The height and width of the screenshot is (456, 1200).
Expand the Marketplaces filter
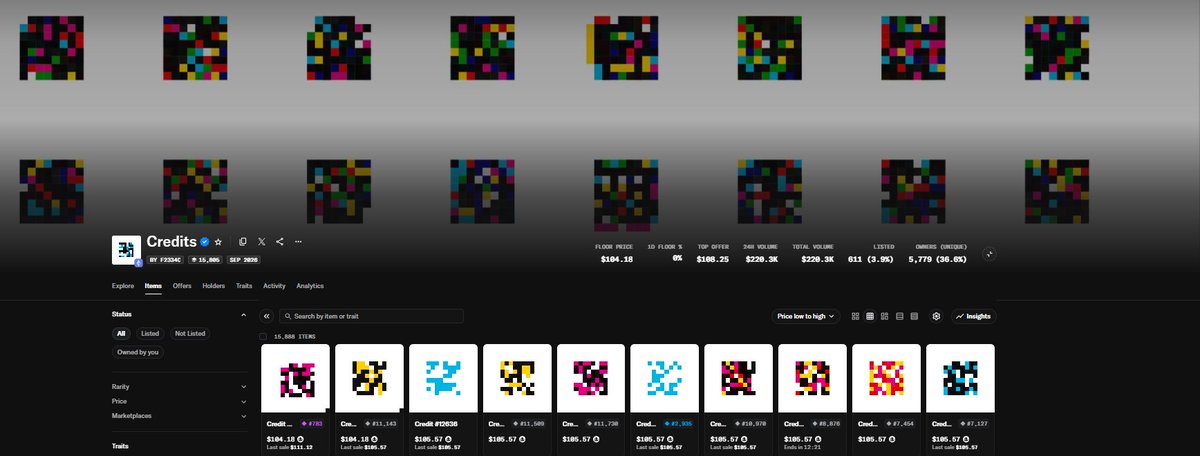point(179,415)
